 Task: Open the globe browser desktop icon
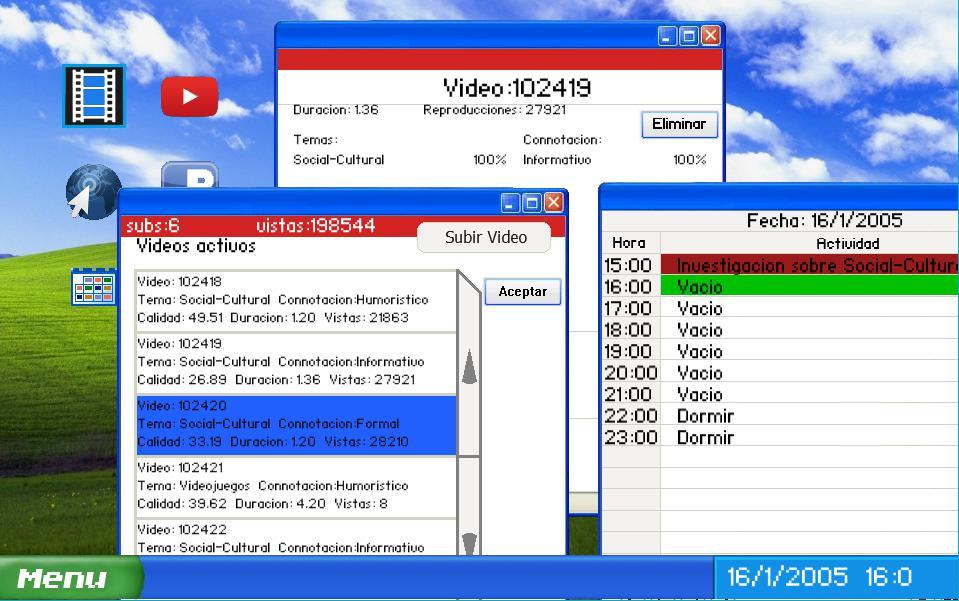[x=92, y=192]
